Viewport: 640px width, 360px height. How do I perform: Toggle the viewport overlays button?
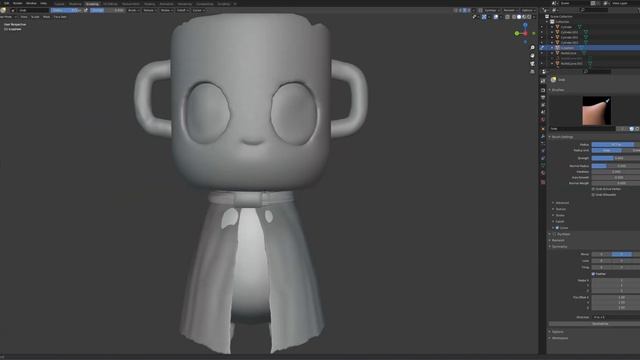pyautogui.click(x=496, y=17)
